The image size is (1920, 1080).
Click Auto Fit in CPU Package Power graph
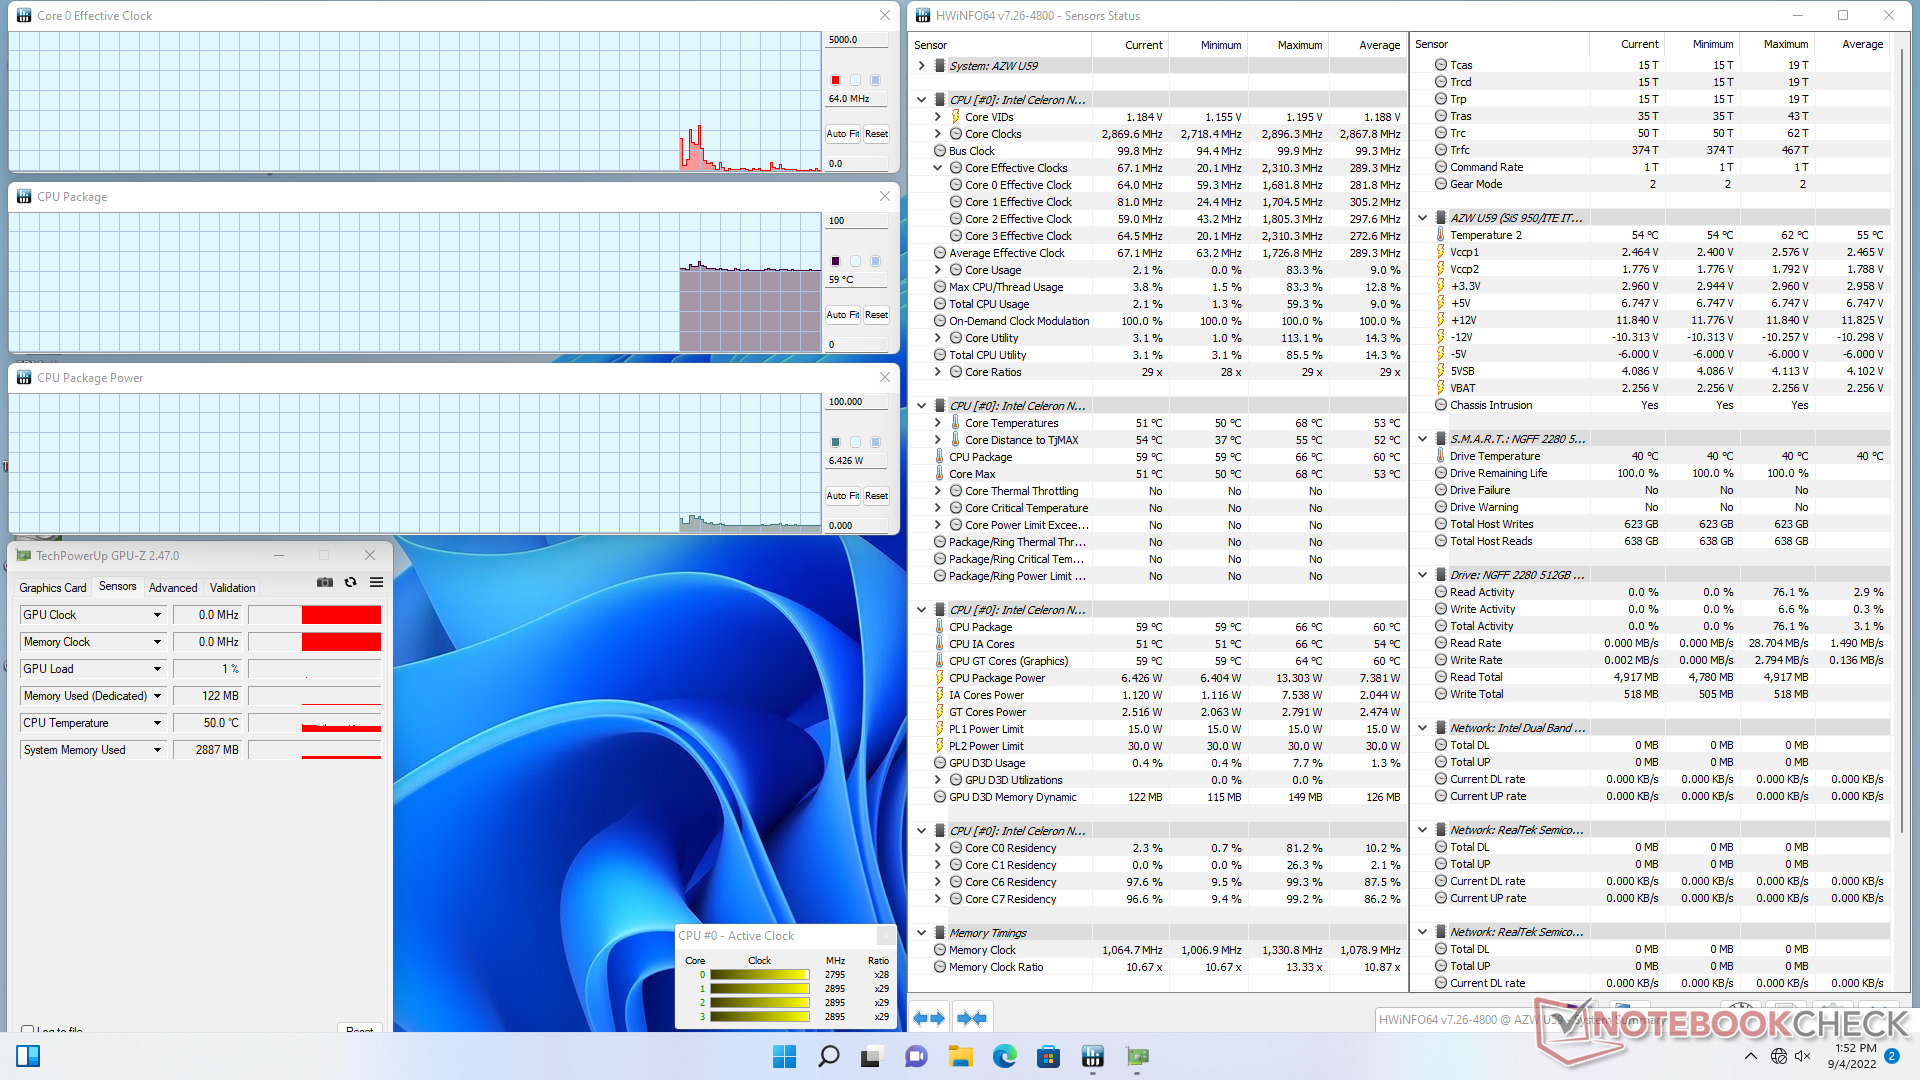pyautogui.click(x=842, y=496)
